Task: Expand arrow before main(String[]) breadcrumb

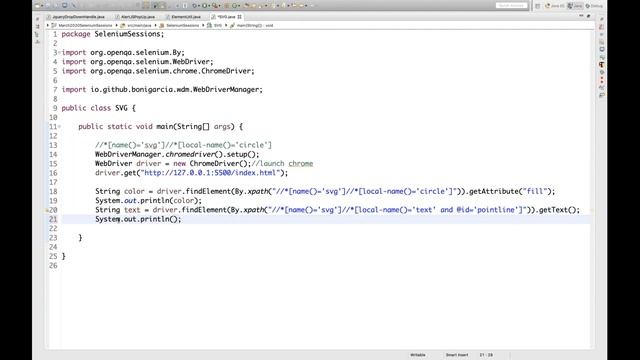Action: [226, 25]
